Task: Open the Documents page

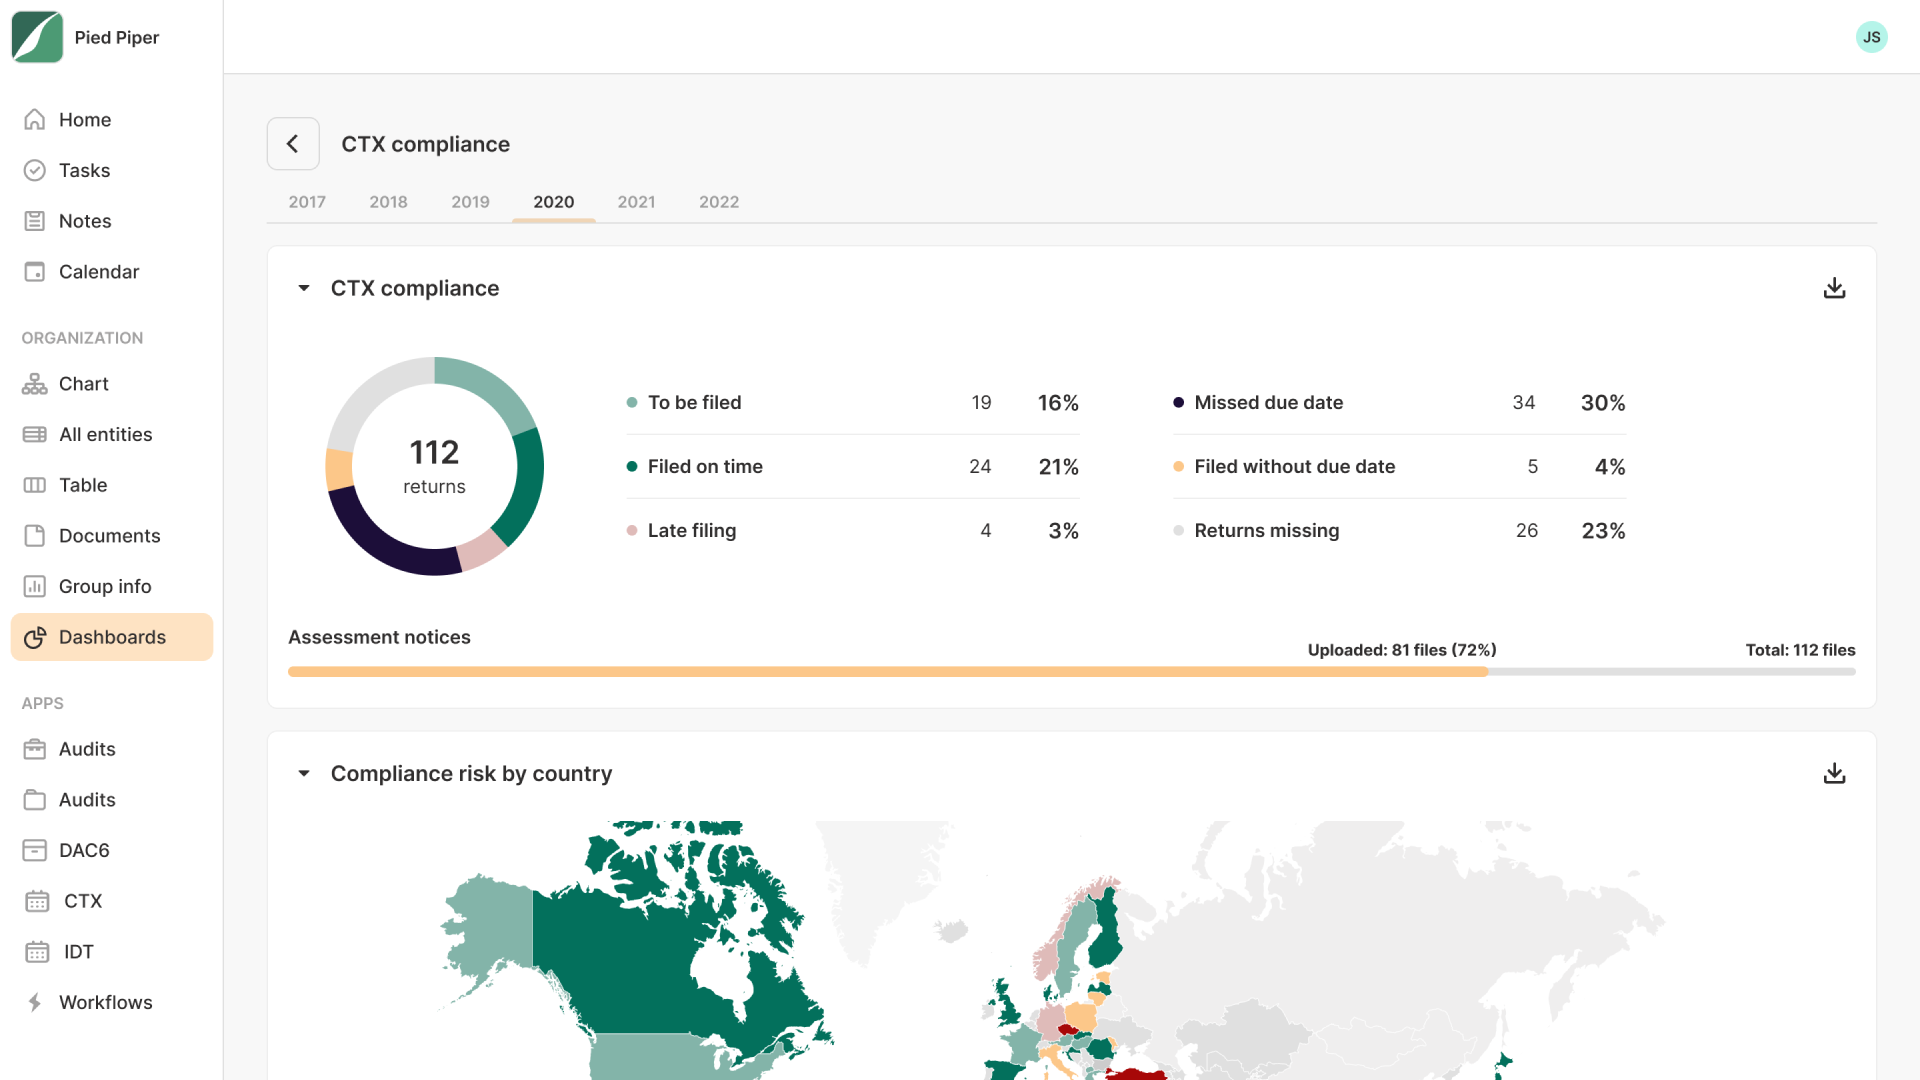Action: (109, 536)
